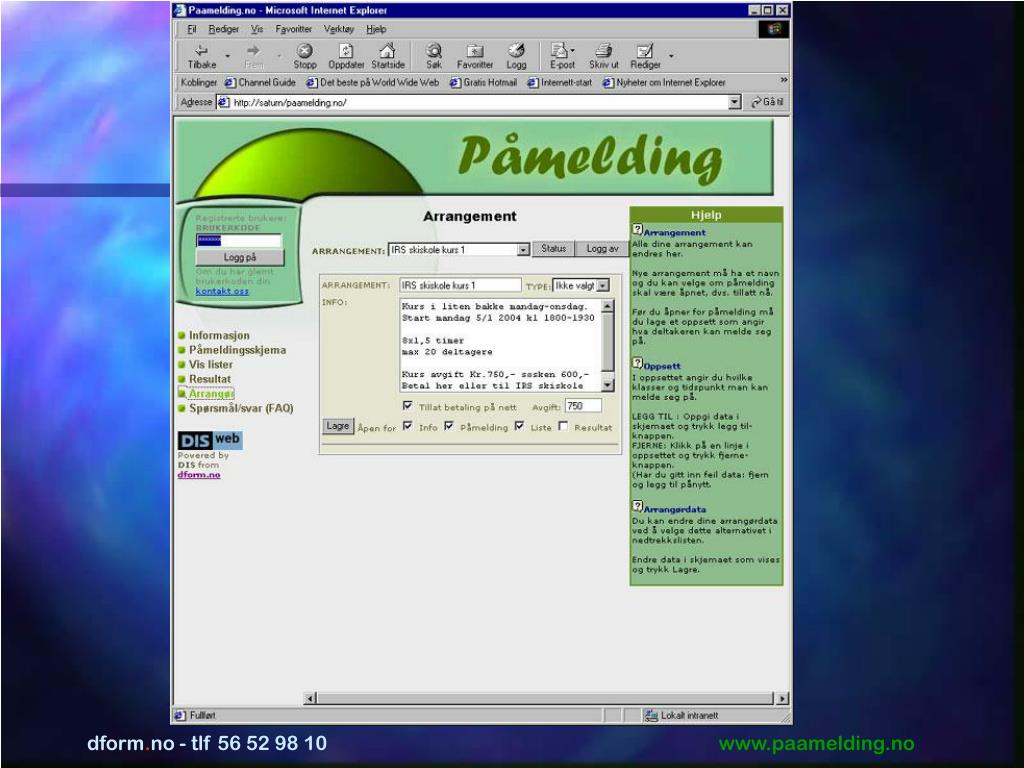Screen dimensions: 1024x768
Task: Open the Informasjon navigation link
Action: pyautogui.click(x=219, y=335)
